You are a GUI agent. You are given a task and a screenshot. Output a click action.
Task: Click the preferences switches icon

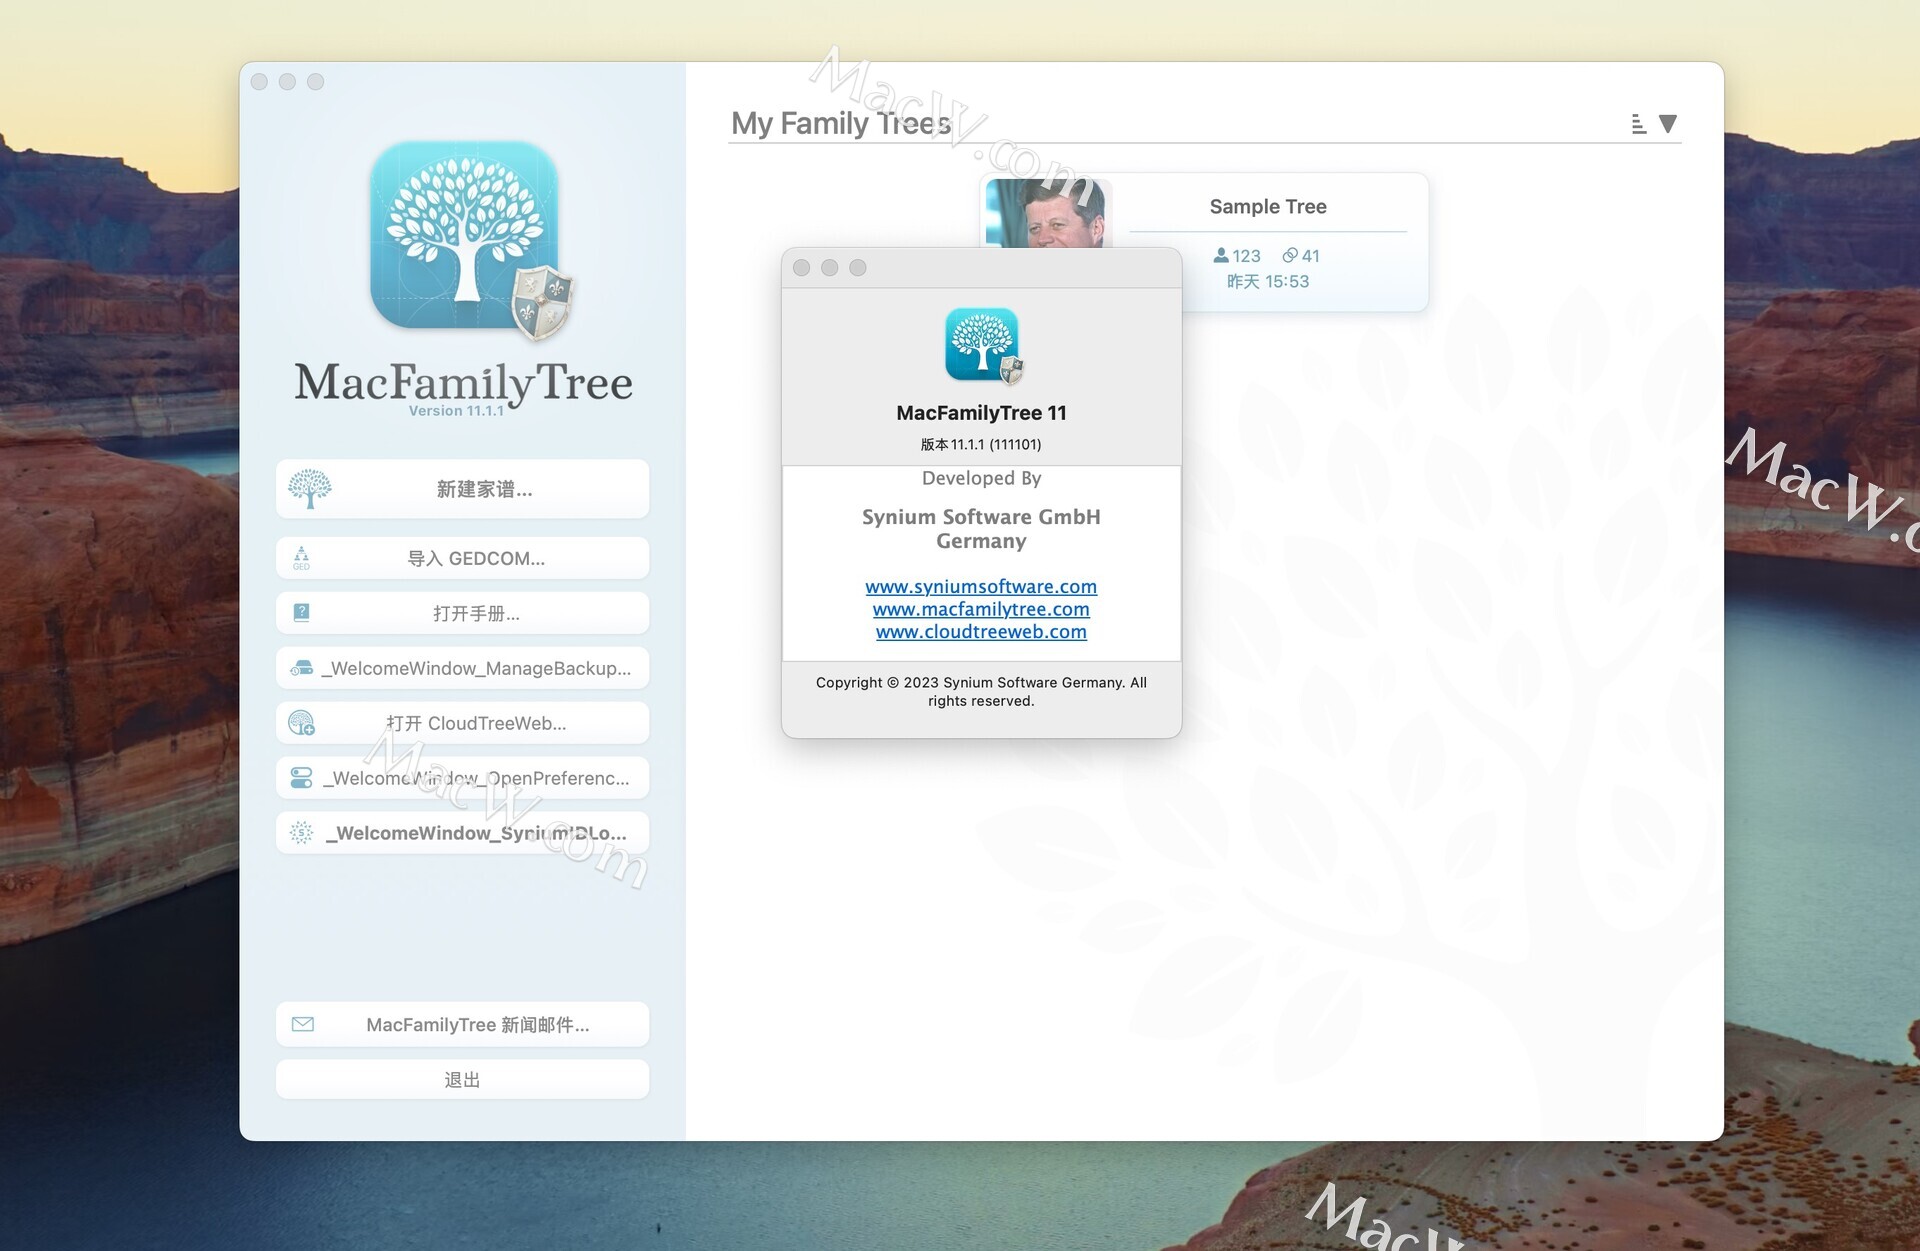pos(301,777)
